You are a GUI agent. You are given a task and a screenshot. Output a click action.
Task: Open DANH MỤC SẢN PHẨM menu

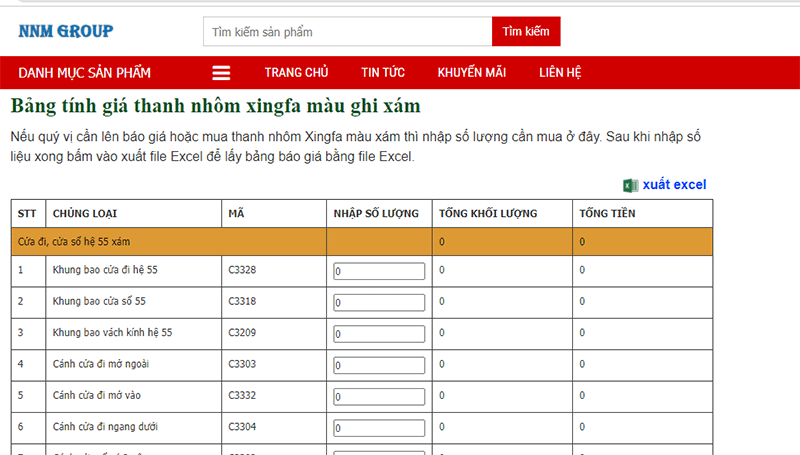[x=85, y=73]
